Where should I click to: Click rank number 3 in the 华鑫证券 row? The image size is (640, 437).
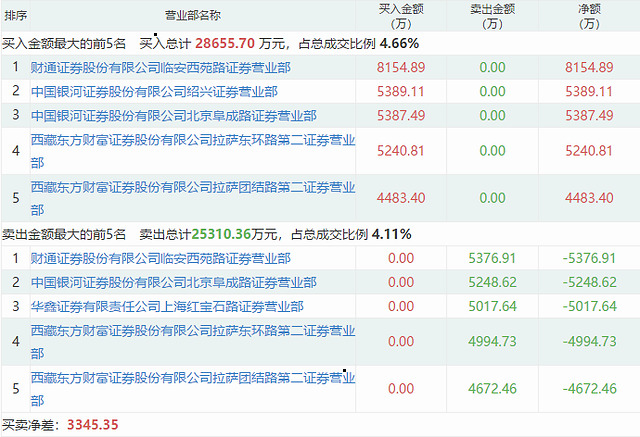(x=16, y=306)
